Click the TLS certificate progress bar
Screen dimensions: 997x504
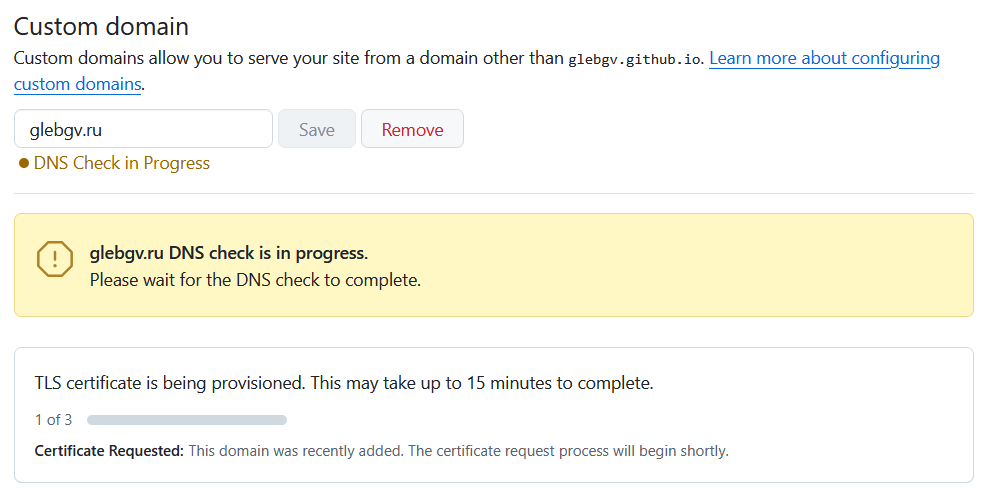(x=187, y=420)
